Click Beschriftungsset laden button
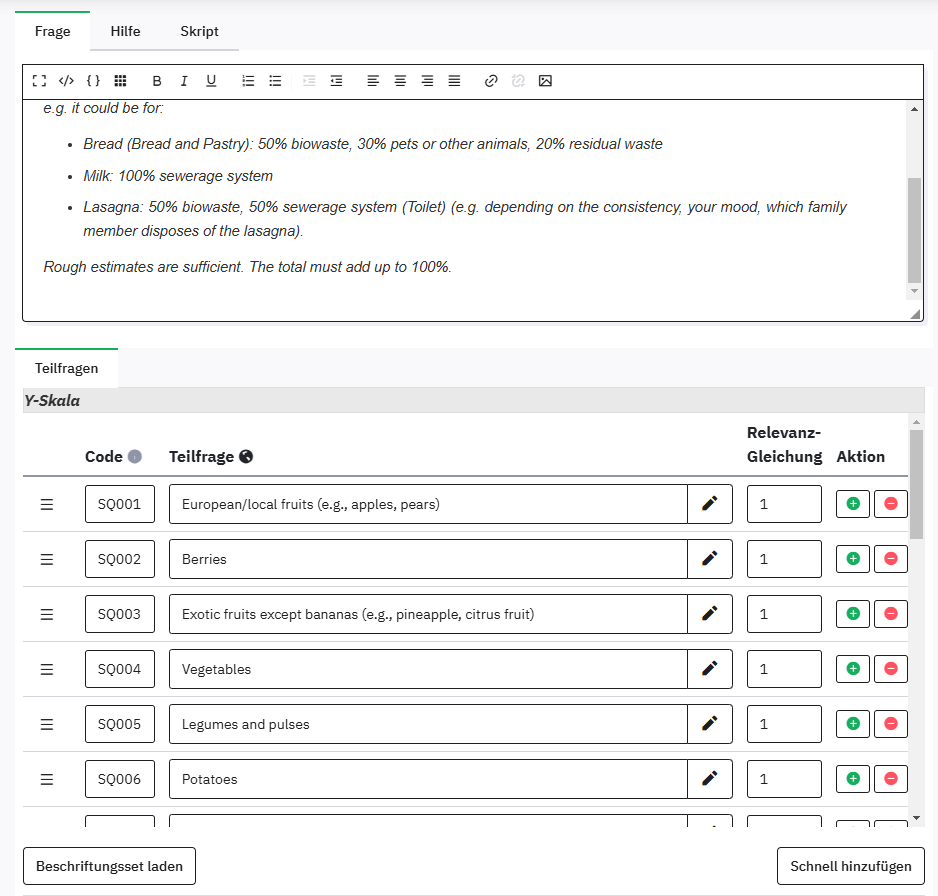This screenshot has height=896, width=938. pyautogui.click(x=109, y=866)
